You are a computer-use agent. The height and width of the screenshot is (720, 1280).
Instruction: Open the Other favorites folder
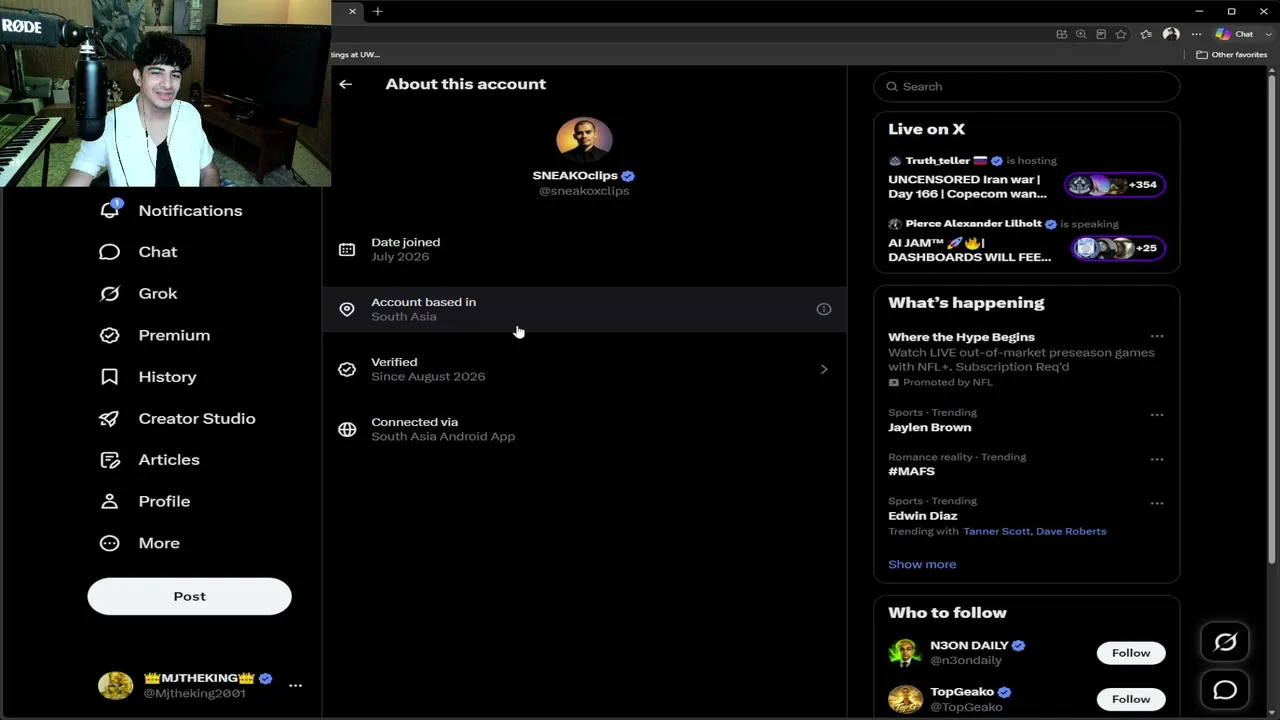(1232, 55)
